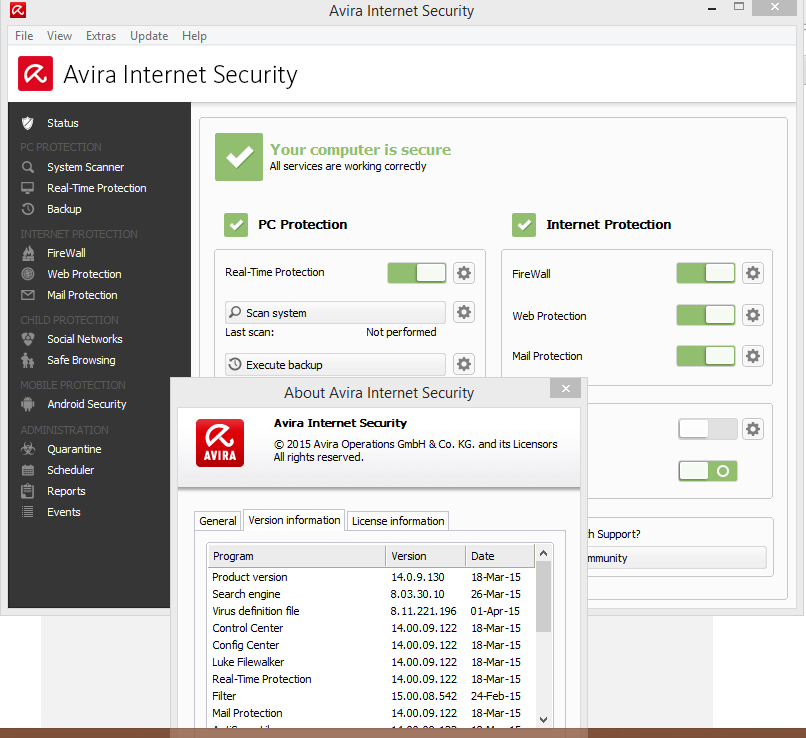Click the System Scanner magnifier icon
Image resolution: width=806 pixels, height=738 pixels.
click(x=28, y=167)
